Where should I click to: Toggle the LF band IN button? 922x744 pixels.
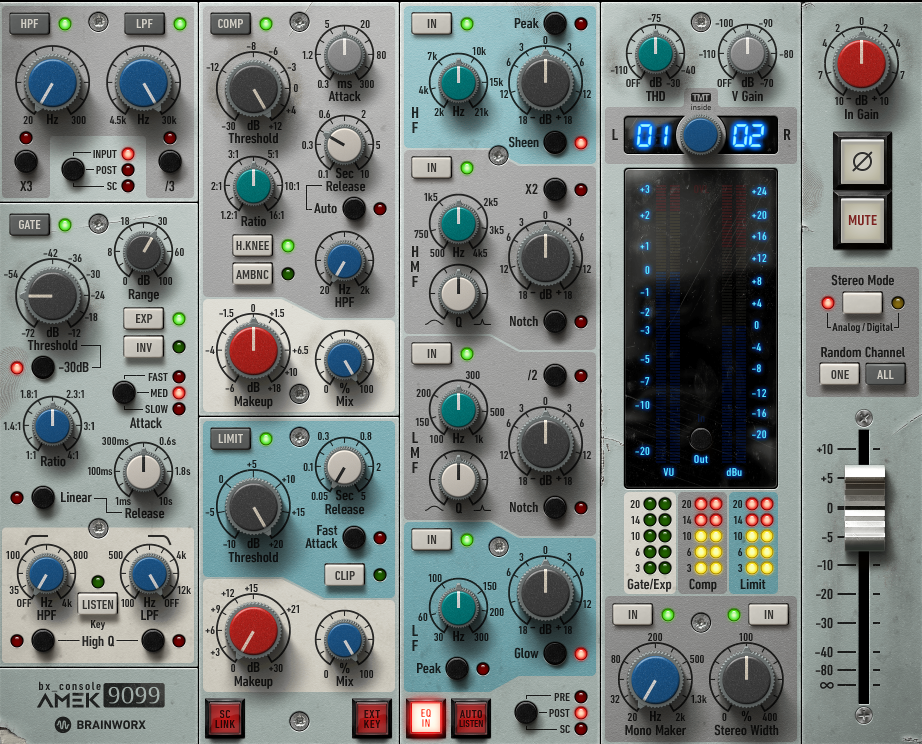pos(432,539)
